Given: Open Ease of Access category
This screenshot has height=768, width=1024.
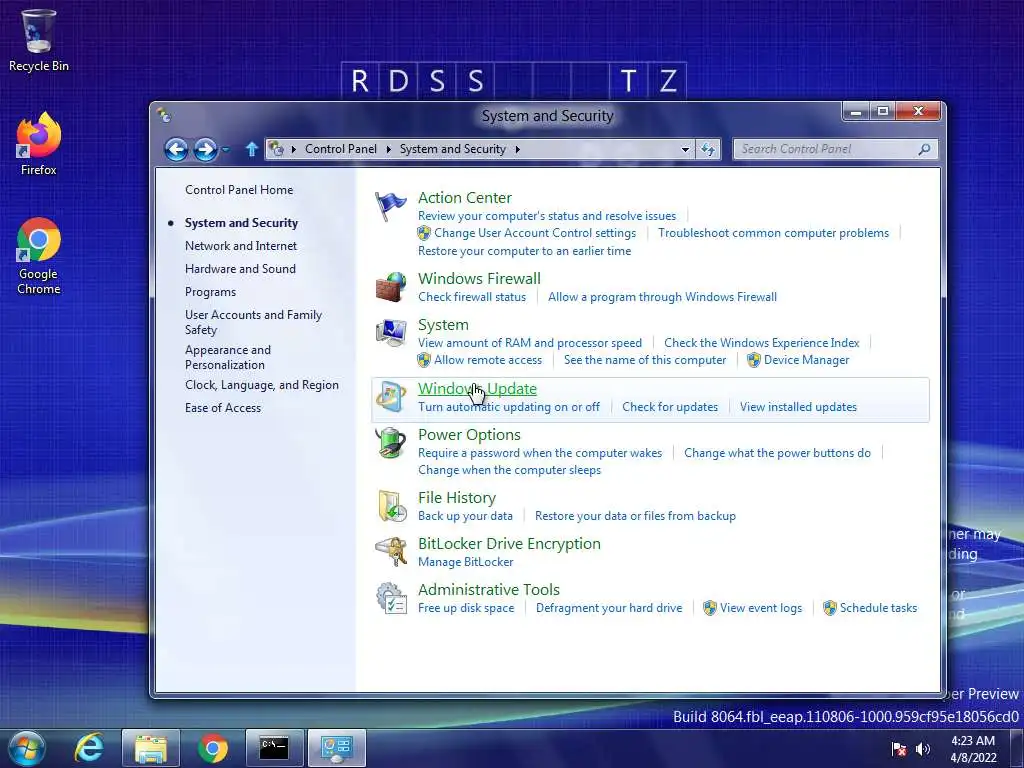Looking at the screenshot, I should pyautogui.click(x=223, y=408).
